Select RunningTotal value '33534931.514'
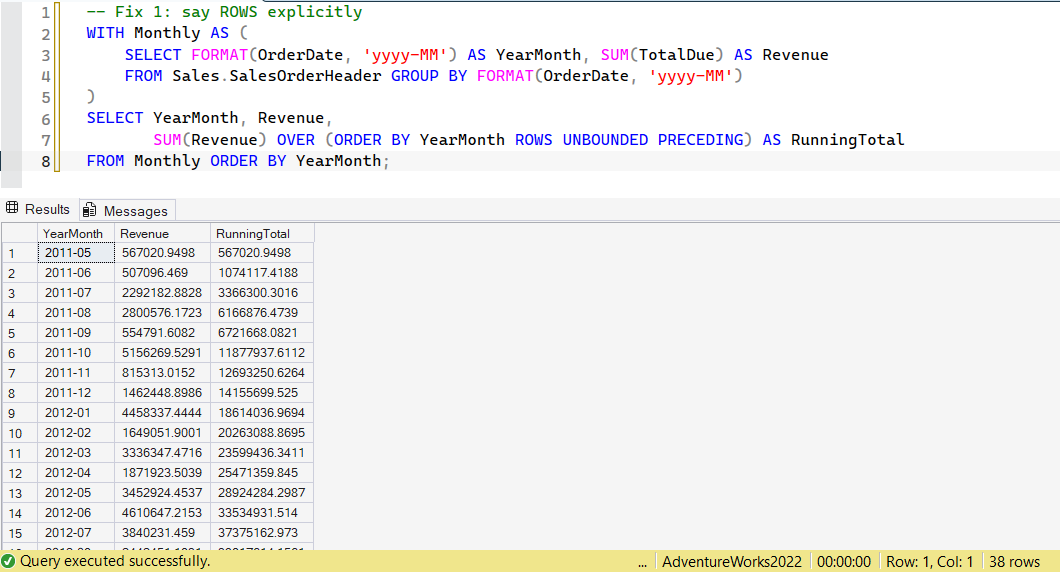 click(262, 513)
